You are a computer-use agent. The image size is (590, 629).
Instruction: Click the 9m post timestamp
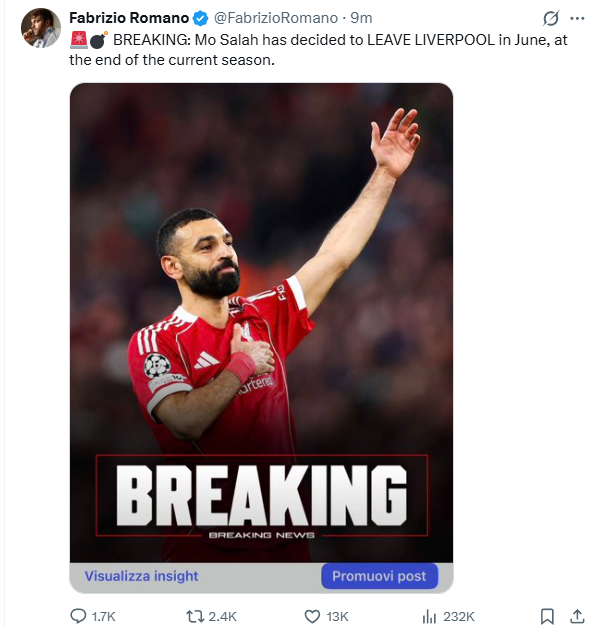[x=361, y=18]
